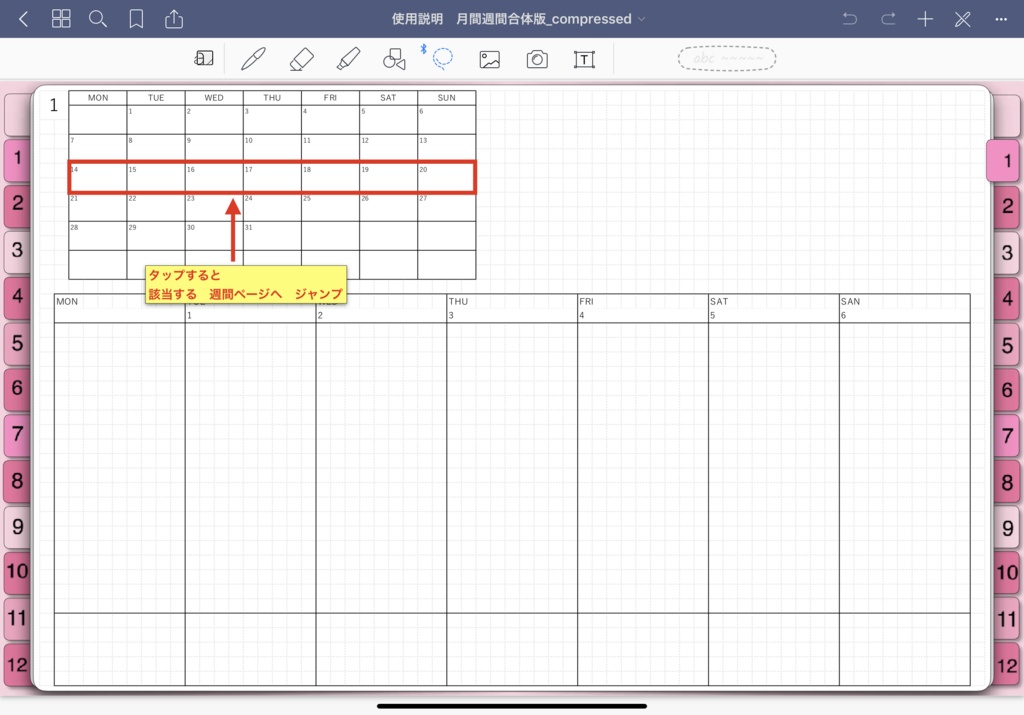Select right-side tab 4

[x=1006, y=299]
